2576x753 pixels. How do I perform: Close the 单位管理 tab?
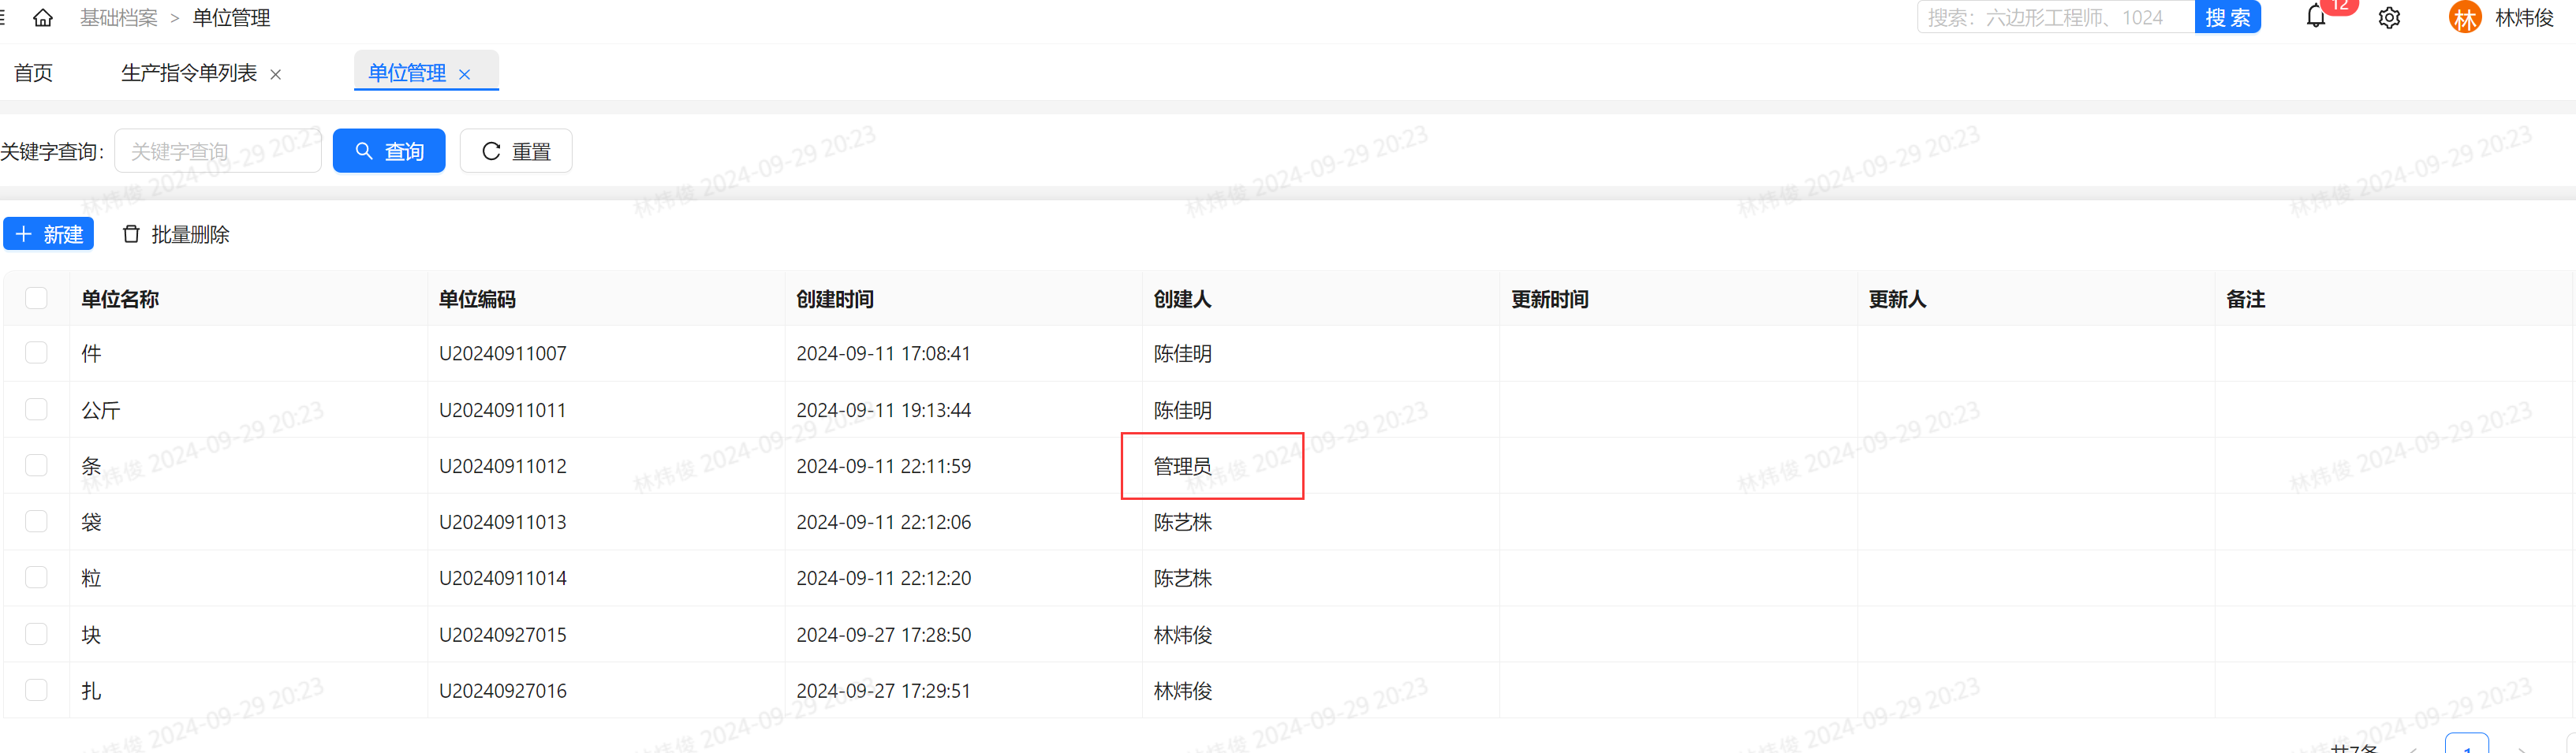(464, 74)
